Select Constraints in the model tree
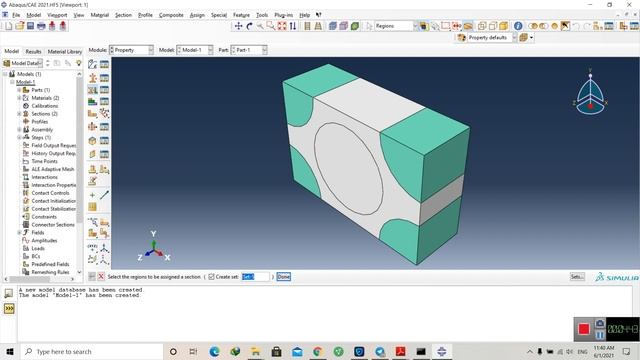The image size is (640, 360). 44,217
